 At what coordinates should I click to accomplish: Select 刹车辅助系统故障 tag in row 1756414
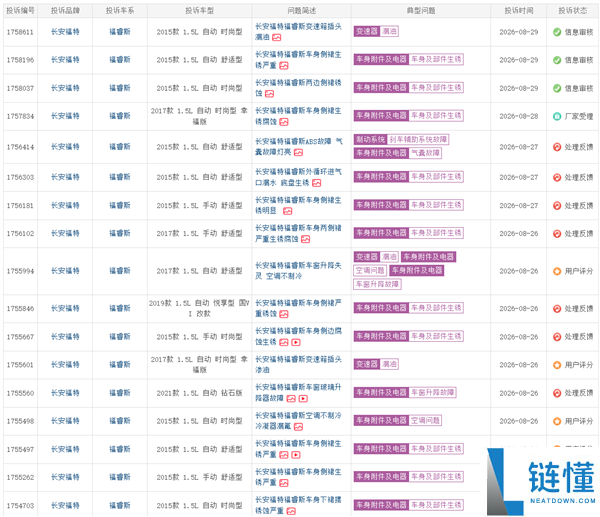tap(418, 140)
